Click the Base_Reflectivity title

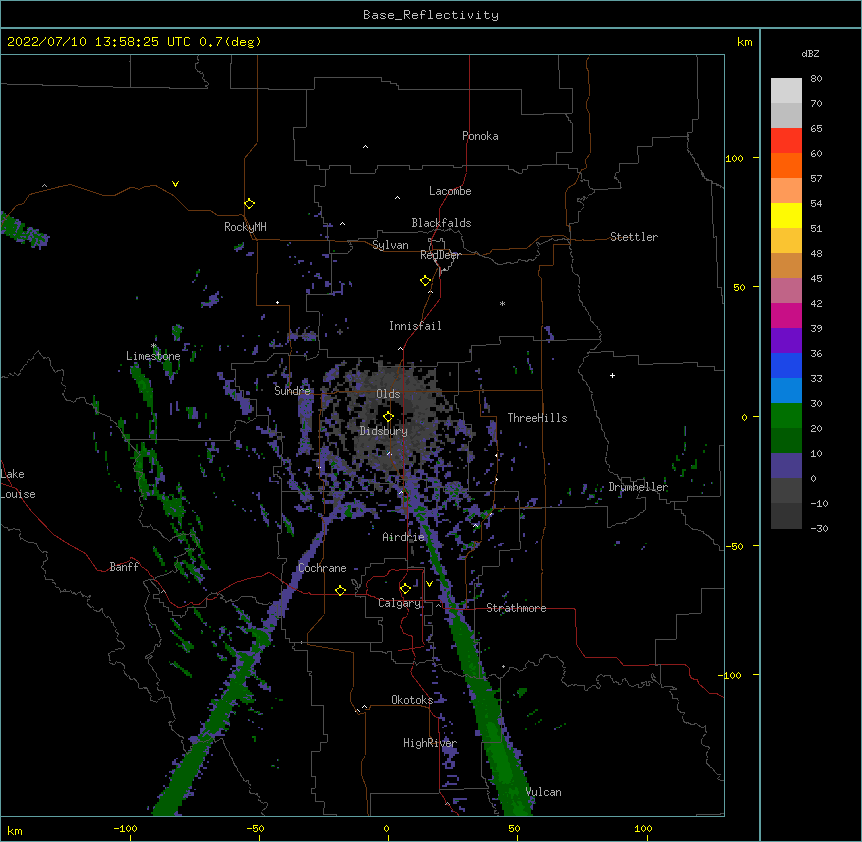coord(431,15)
